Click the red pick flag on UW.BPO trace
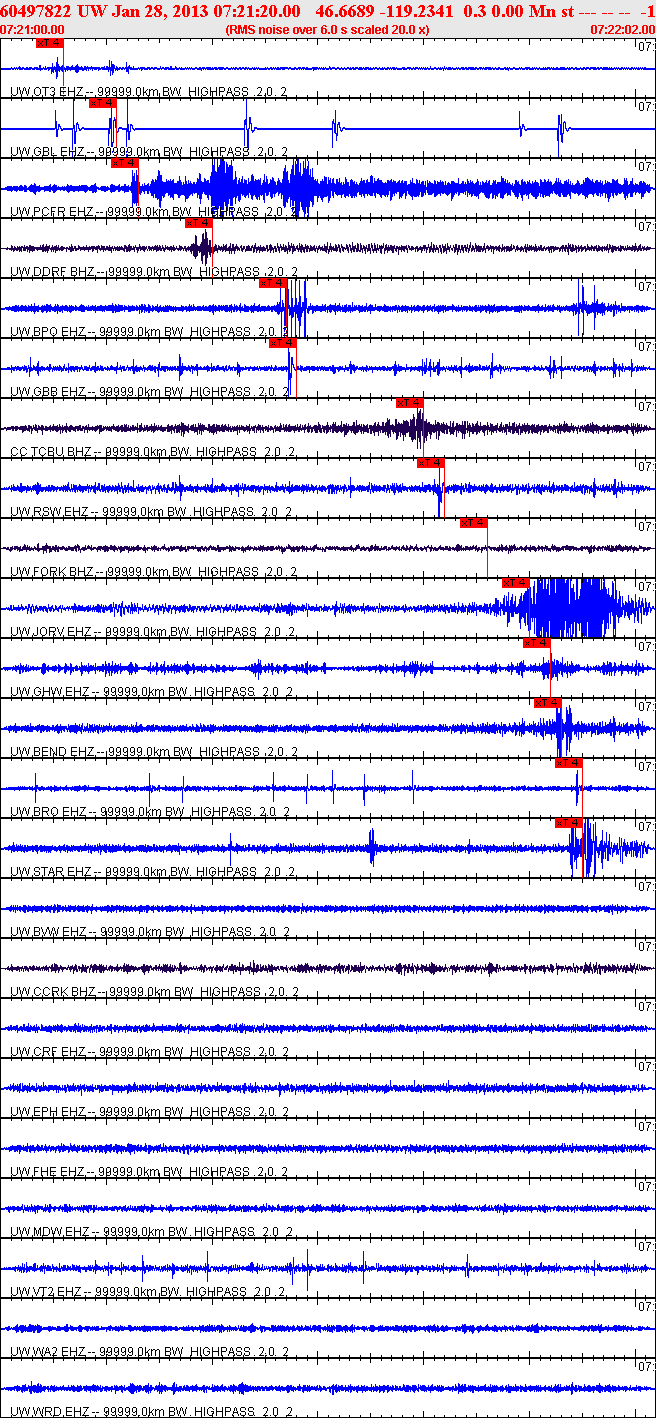The height and width of the screenshot is (1418, 656). coord(273,283)
